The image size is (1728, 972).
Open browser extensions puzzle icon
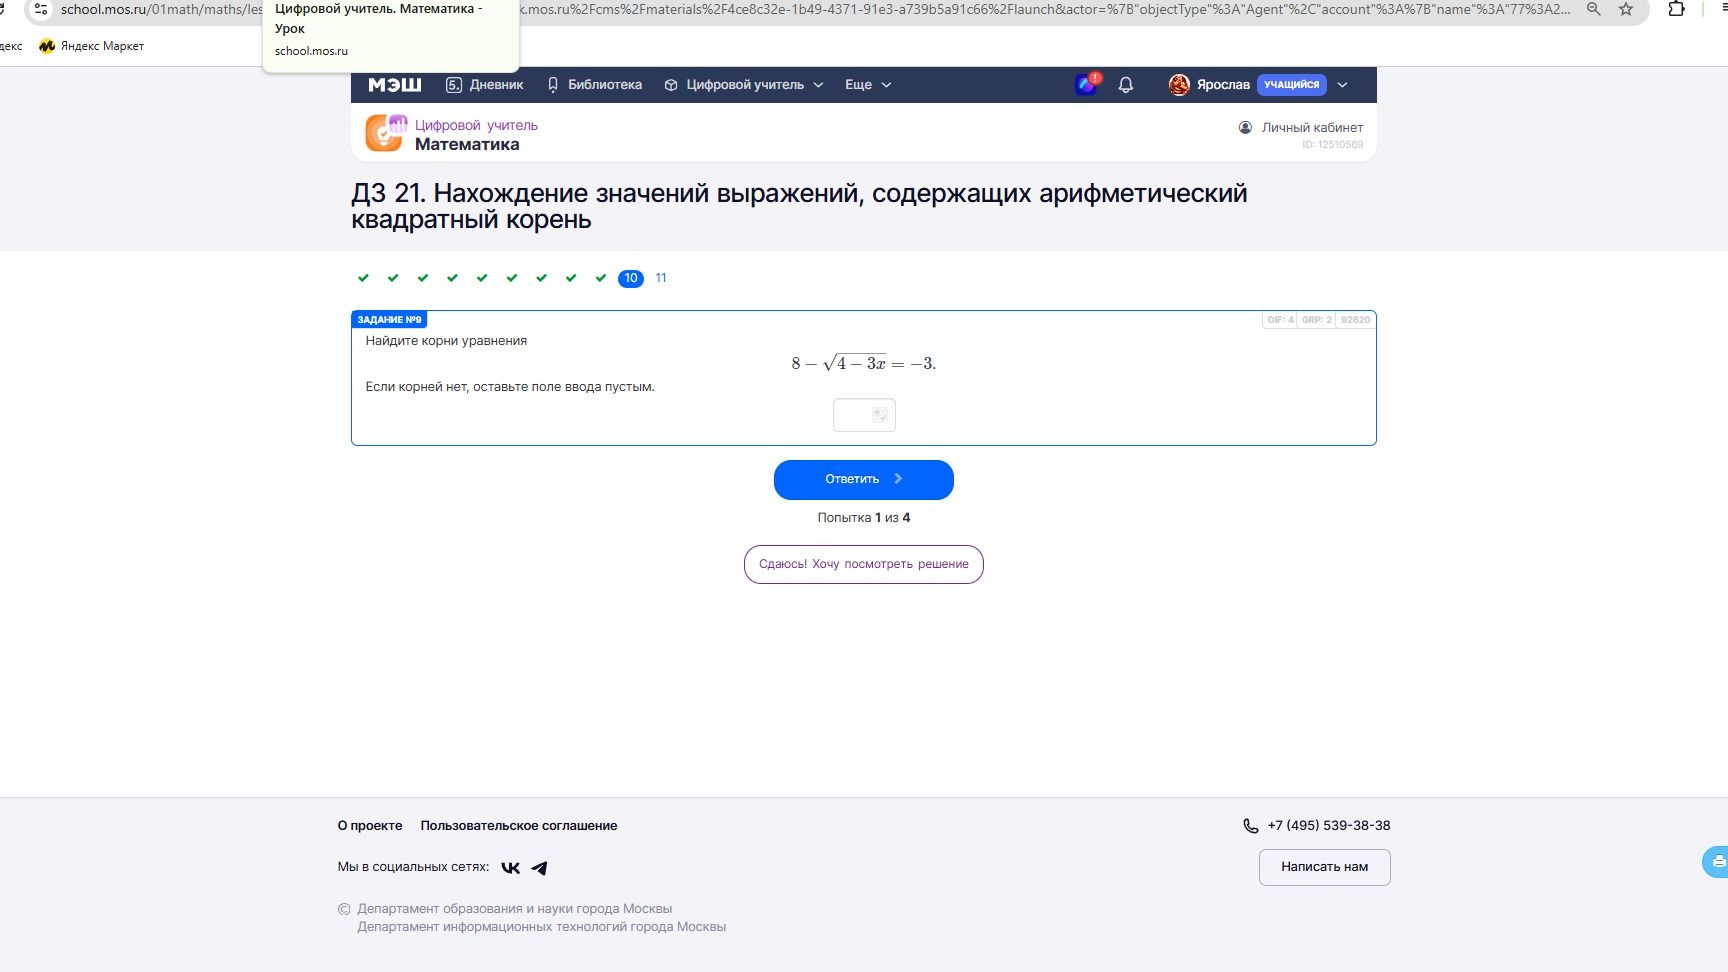[x=1677, y=9]
